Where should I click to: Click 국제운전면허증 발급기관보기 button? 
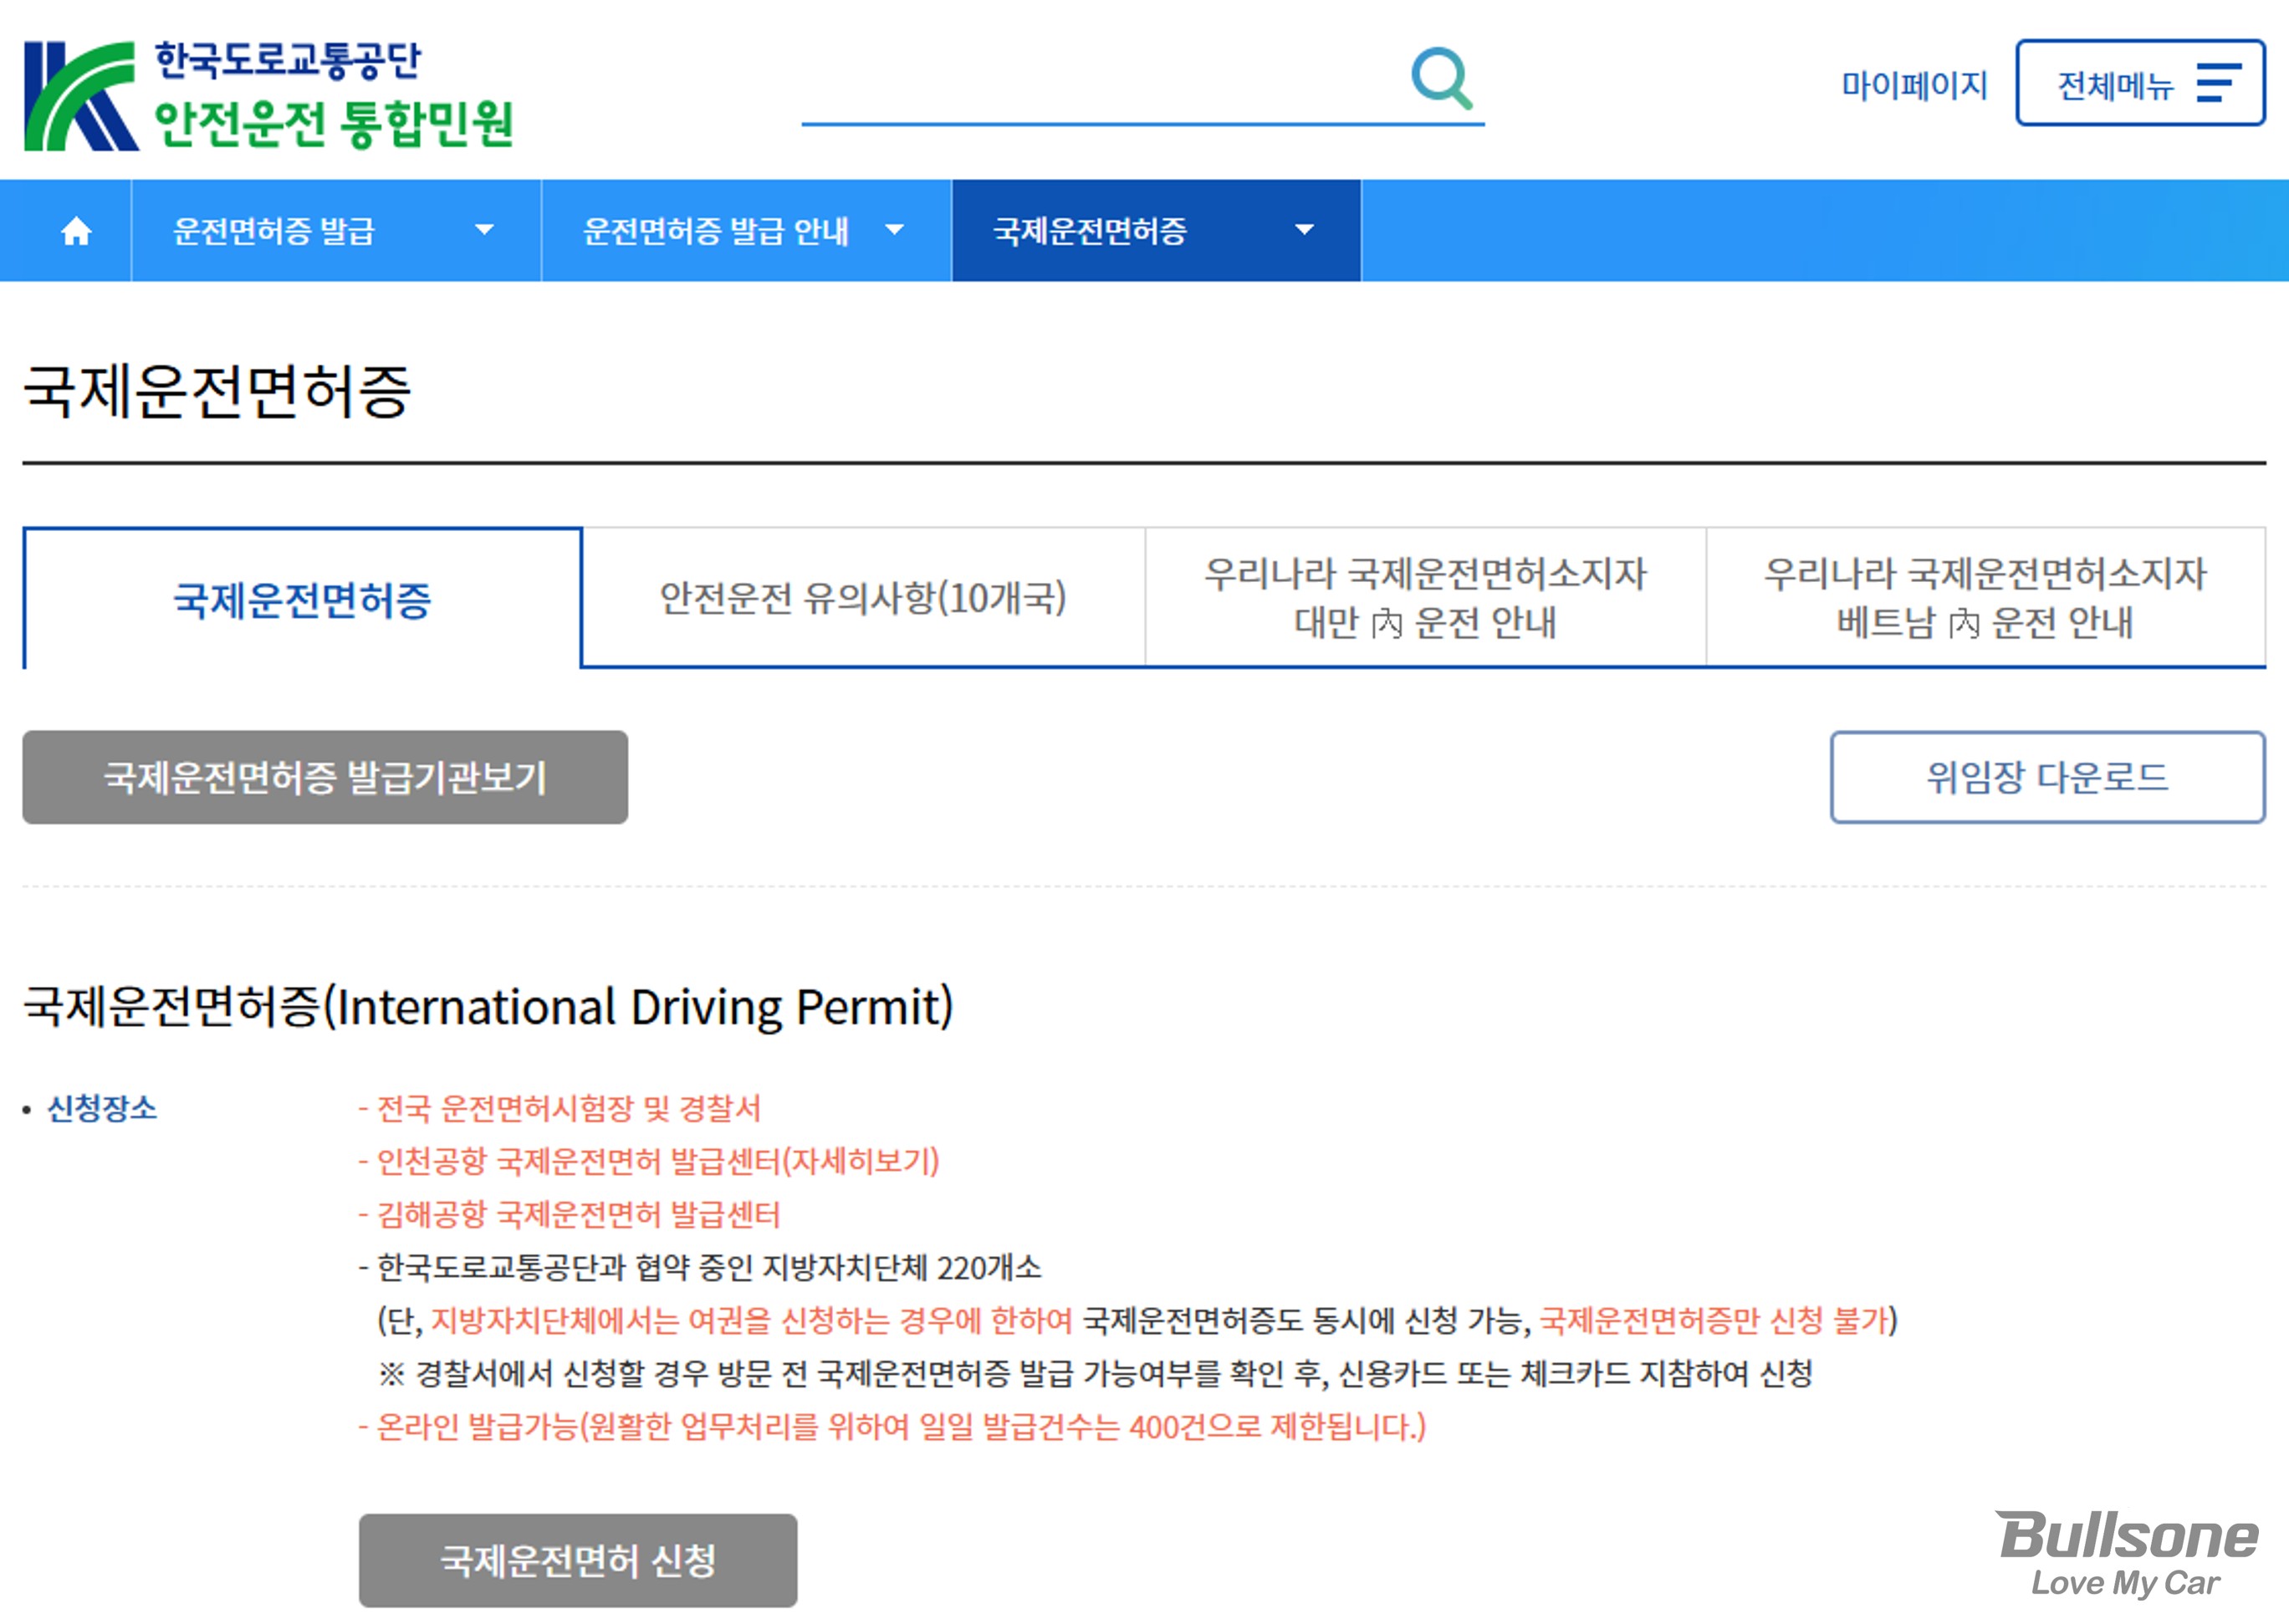(325, 777)
